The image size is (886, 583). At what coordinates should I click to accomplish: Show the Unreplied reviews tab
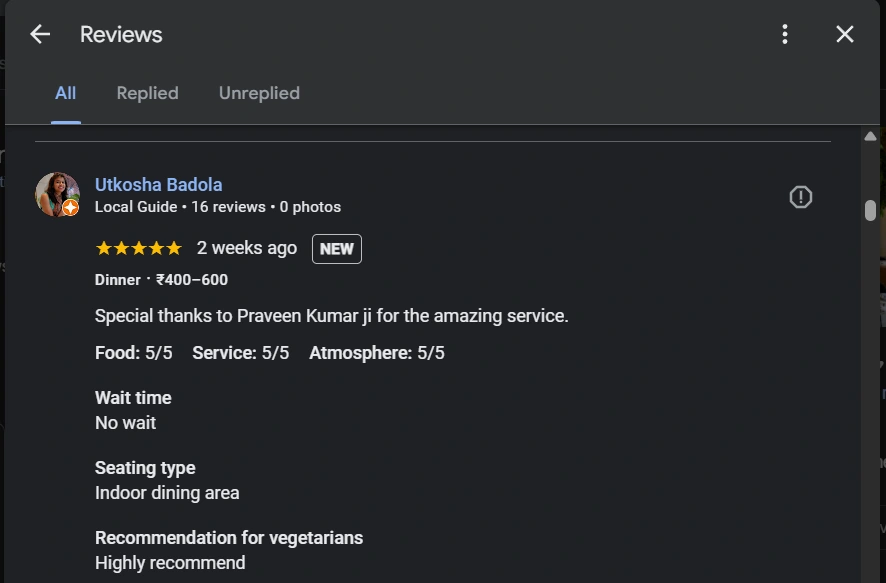pos(259,93)
